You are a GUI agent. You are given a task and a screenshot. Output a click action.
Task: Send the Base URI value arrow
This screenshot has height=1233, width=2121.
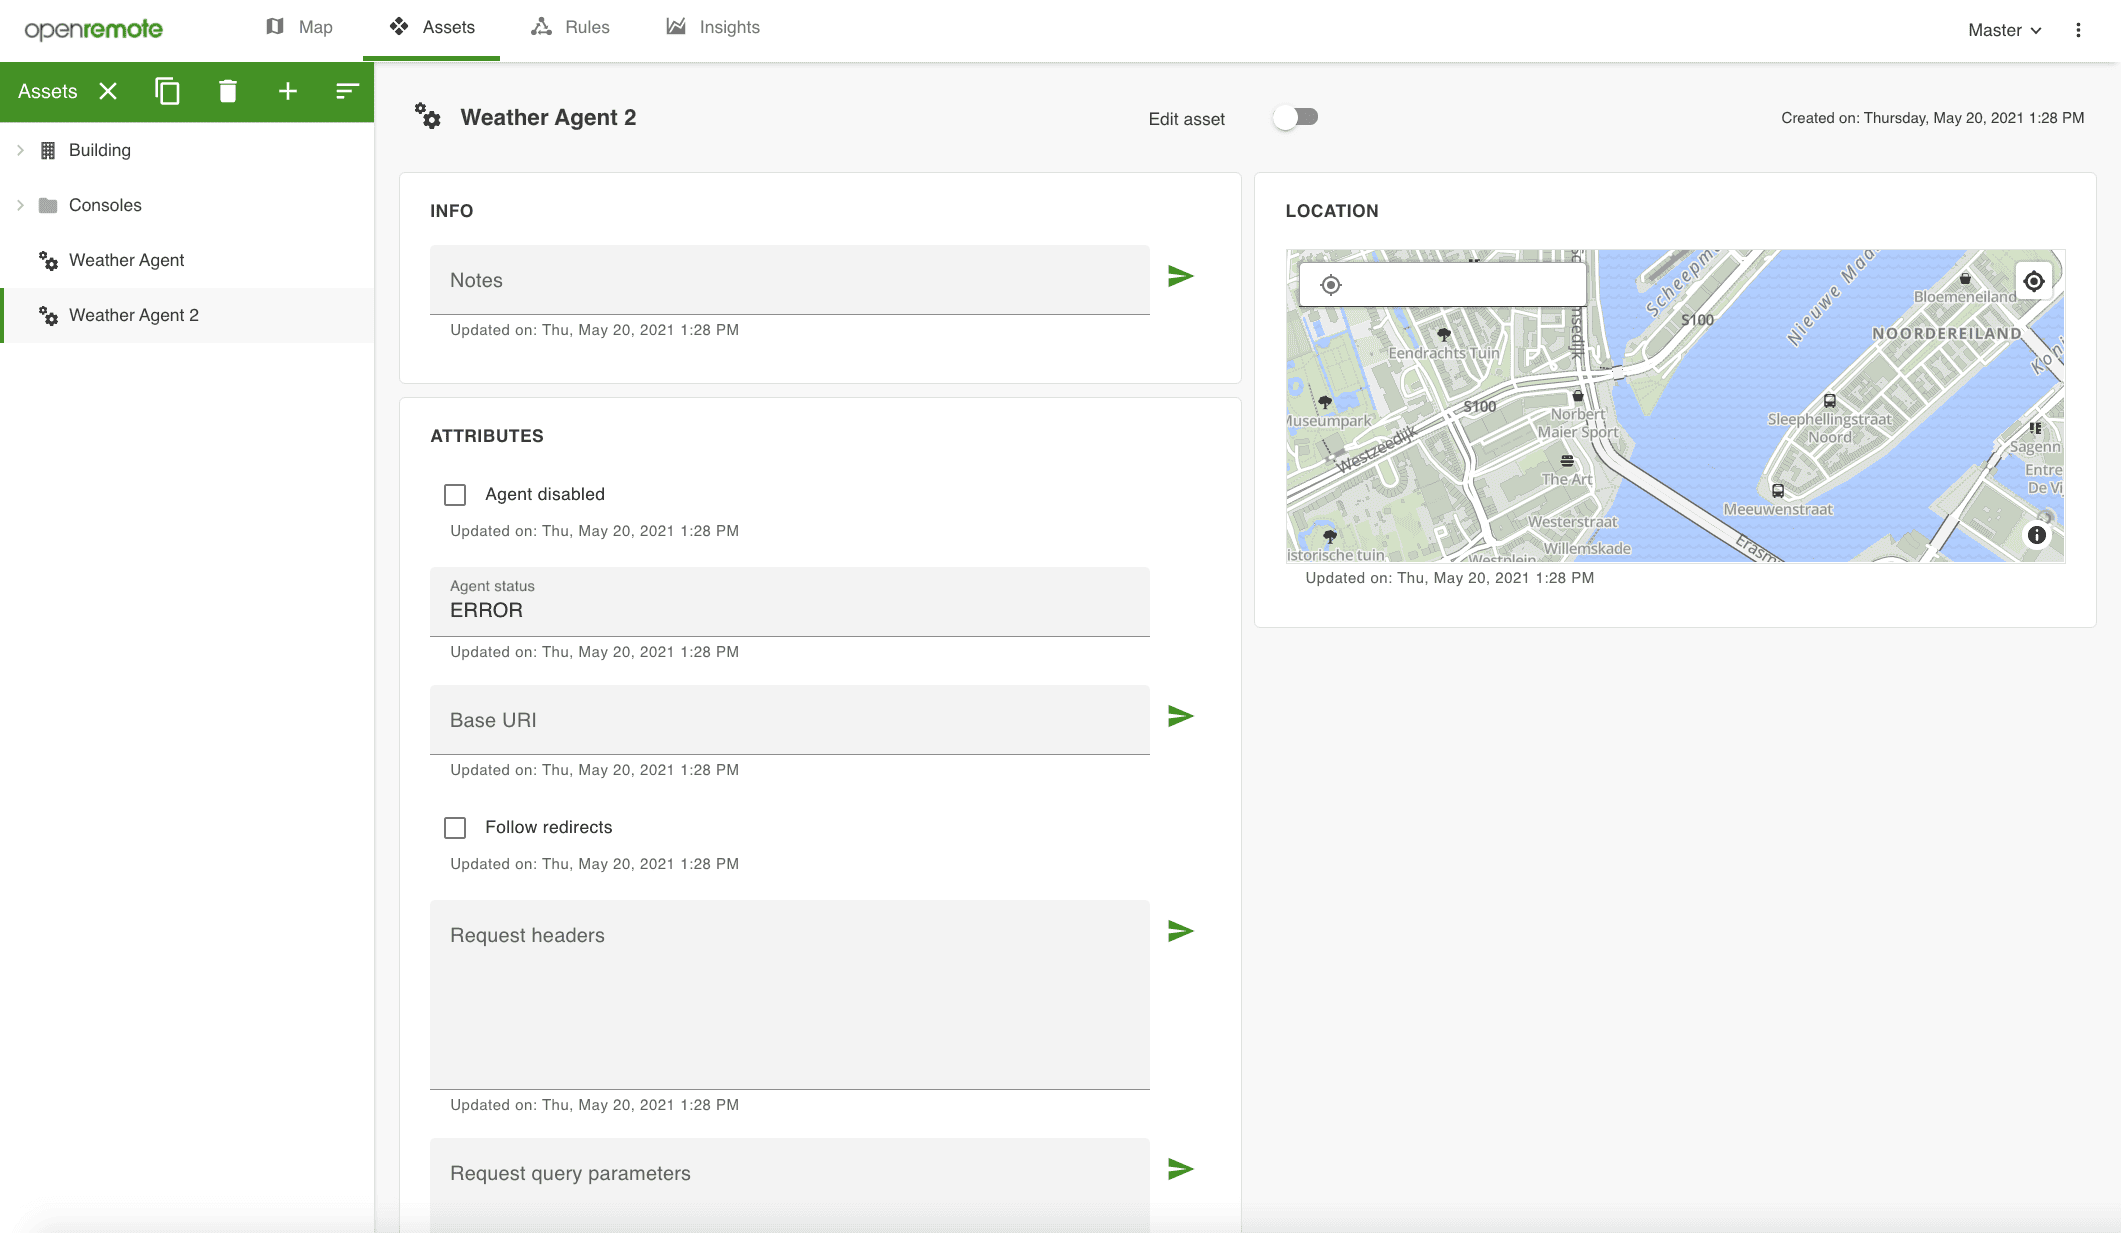pos(1180,716)
